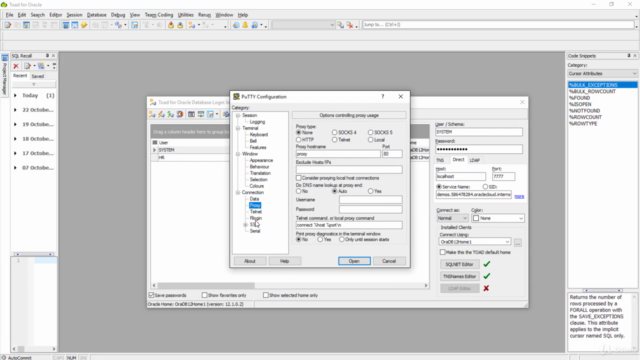Open the Database menu
640x360 pixels.
coord(96,15)
